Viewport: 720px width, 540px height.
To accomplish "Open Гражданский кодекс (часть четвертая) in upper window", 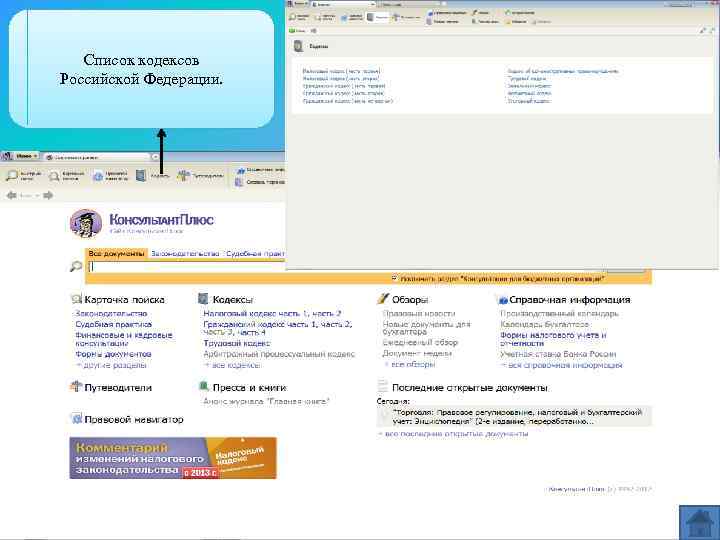I will click(x=348, y=101).
